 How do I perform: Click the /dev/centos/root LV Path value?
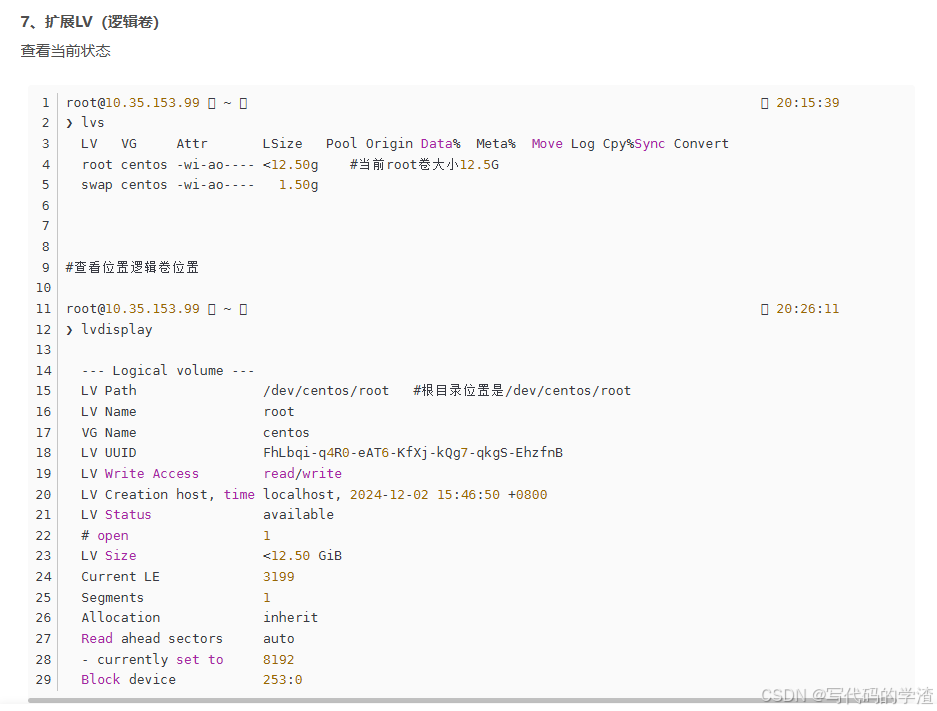coord(325,391)
